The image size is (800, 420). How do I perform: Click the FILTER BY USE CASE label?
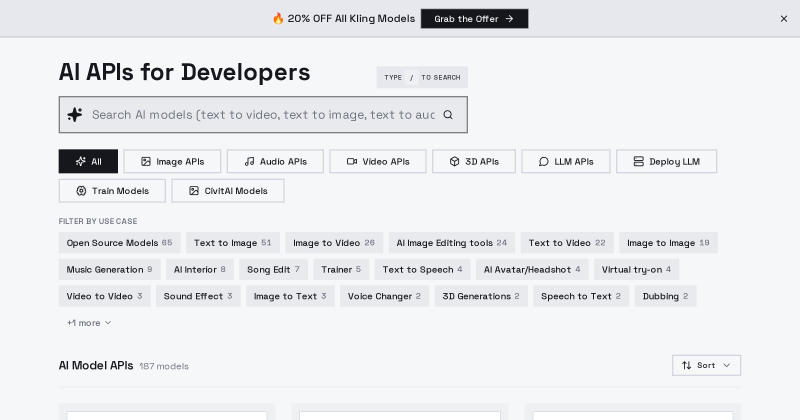[x=98, y=221]
